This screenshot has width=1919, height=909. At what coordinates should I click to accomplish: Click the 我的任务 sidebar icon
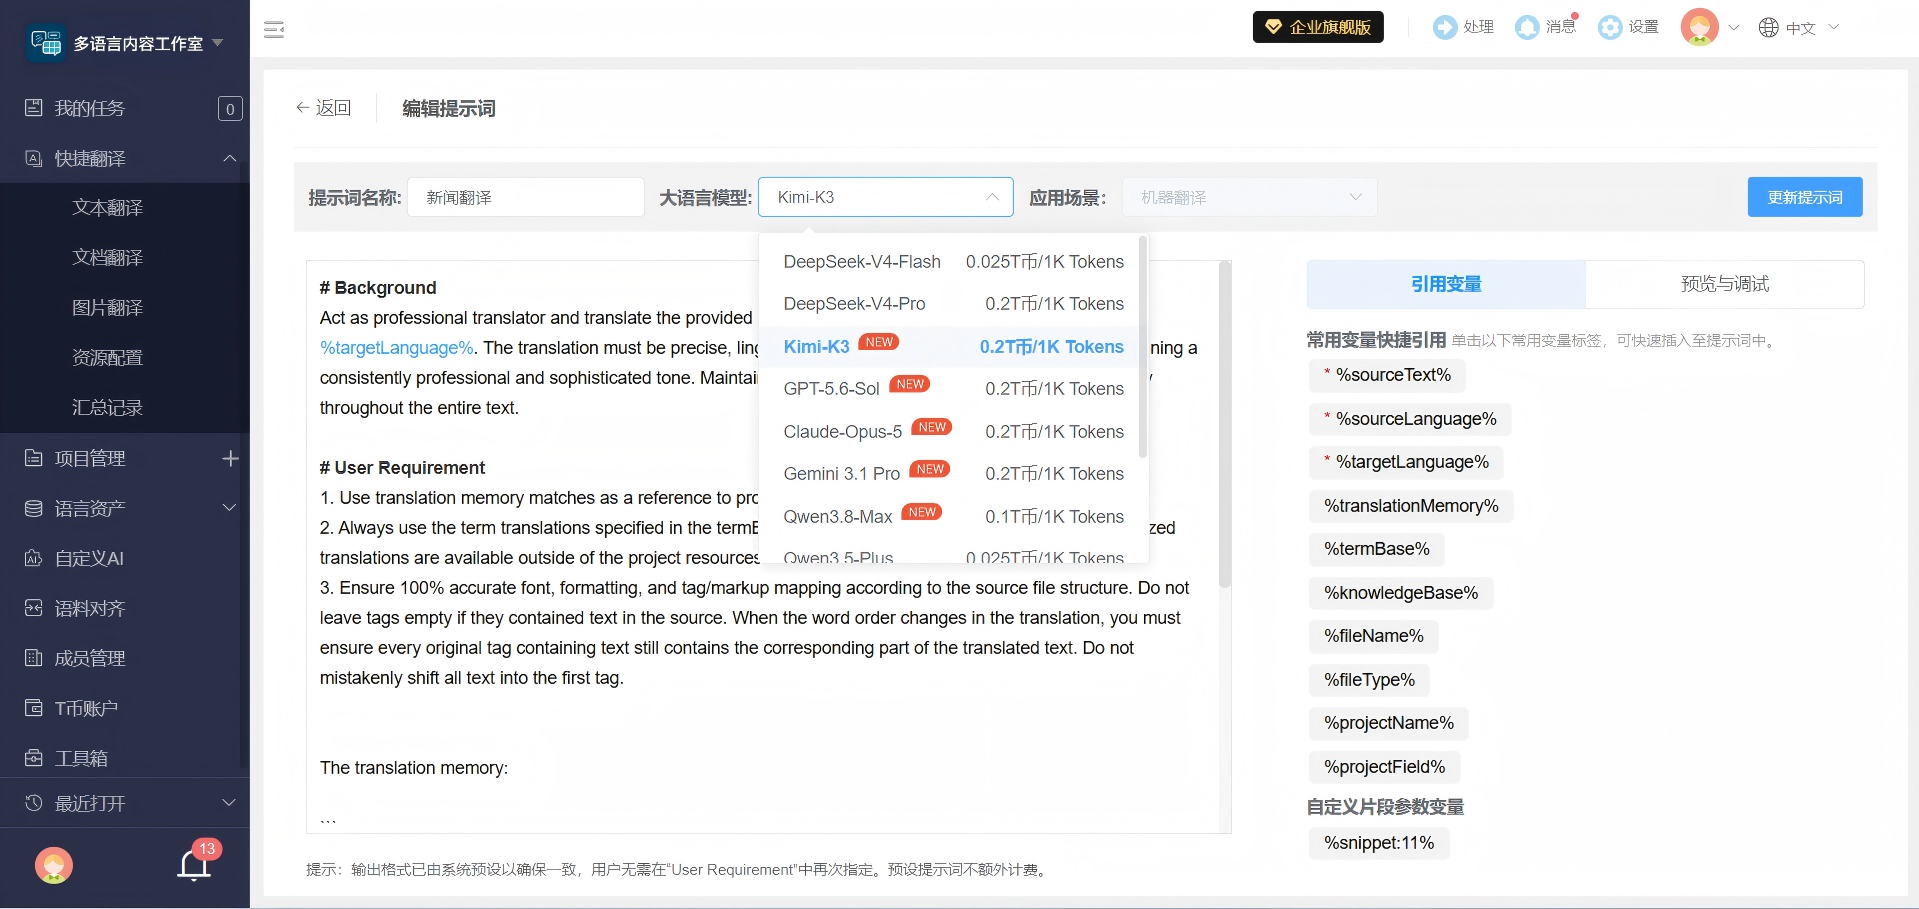pyautogui.click(x=34, y=108)
